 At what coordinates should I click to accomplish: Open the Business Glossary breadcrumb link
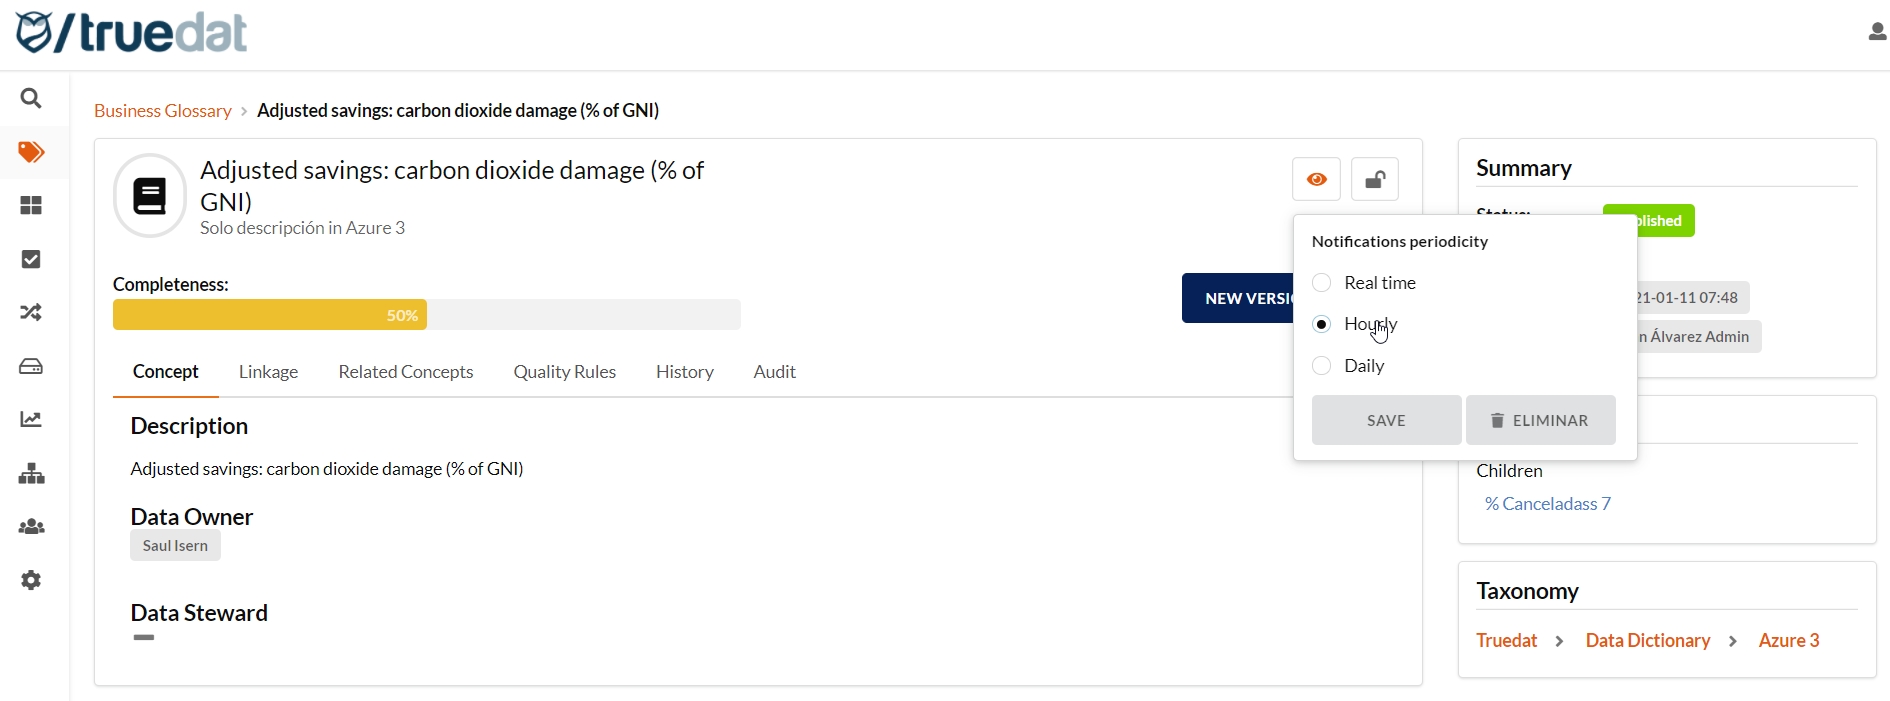tap(162, 111)
